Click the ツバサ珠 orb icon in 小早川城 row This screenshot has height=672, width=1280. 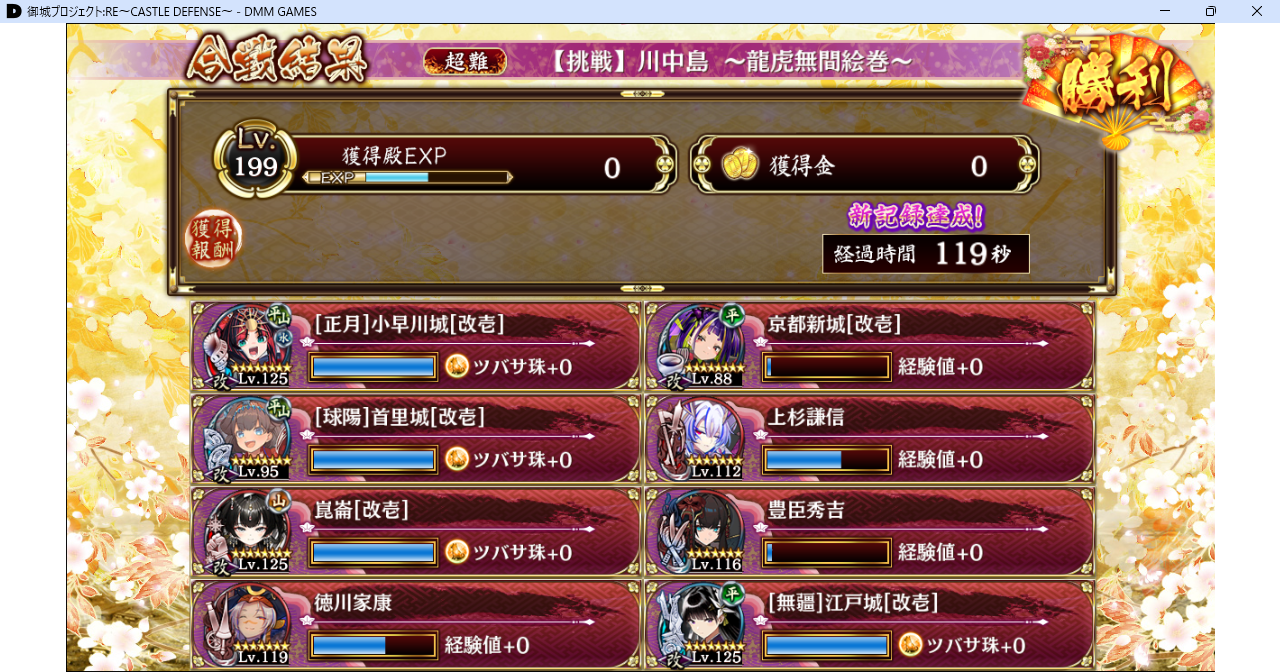coord(457,366)
